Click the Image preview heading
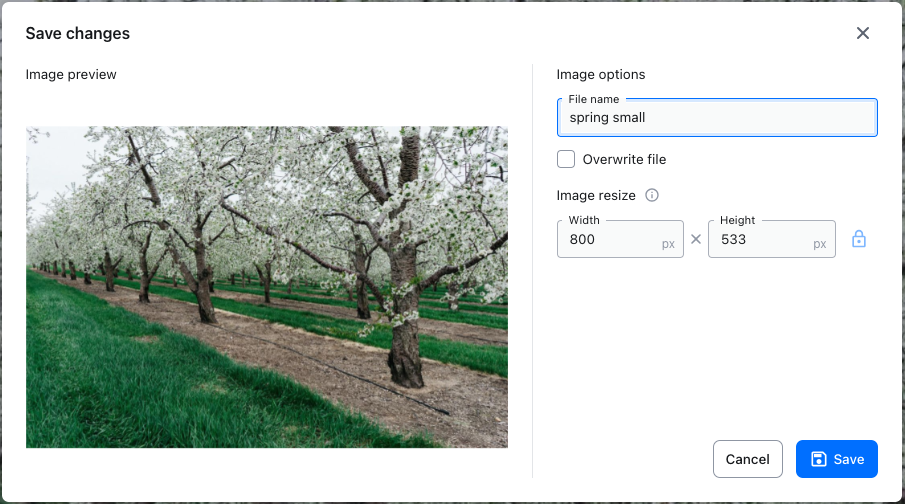Viewport: 905px width, 504px height. pos(71,74)
